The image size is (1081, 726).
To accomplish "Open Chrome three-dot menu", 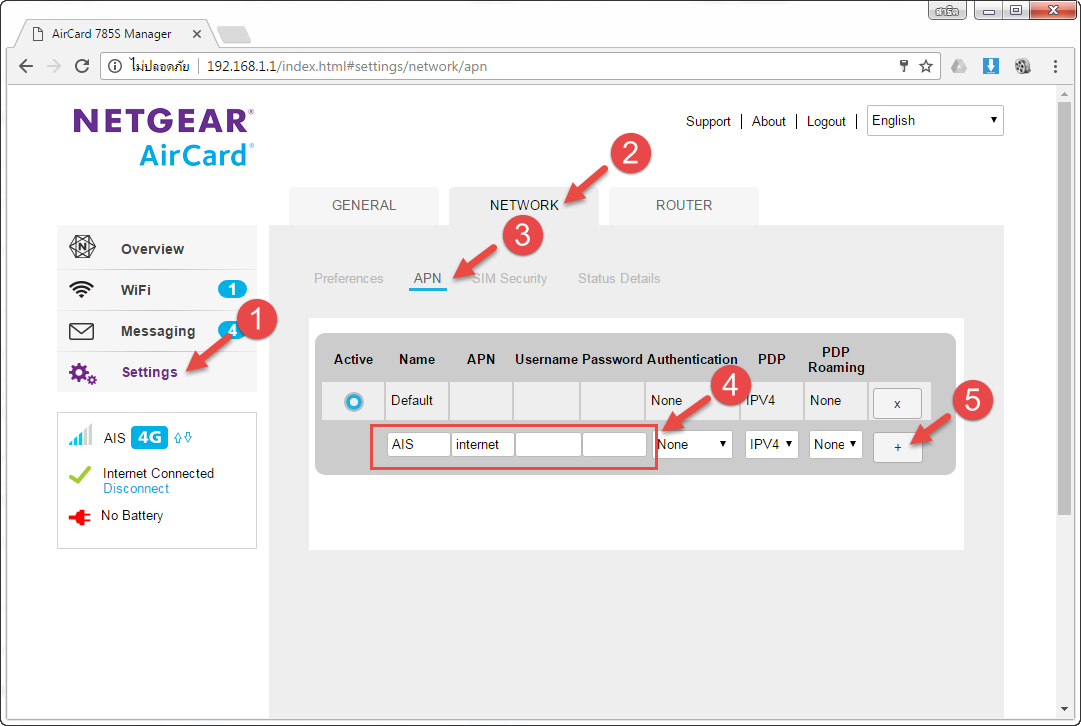I will (x=1055, y=66).
